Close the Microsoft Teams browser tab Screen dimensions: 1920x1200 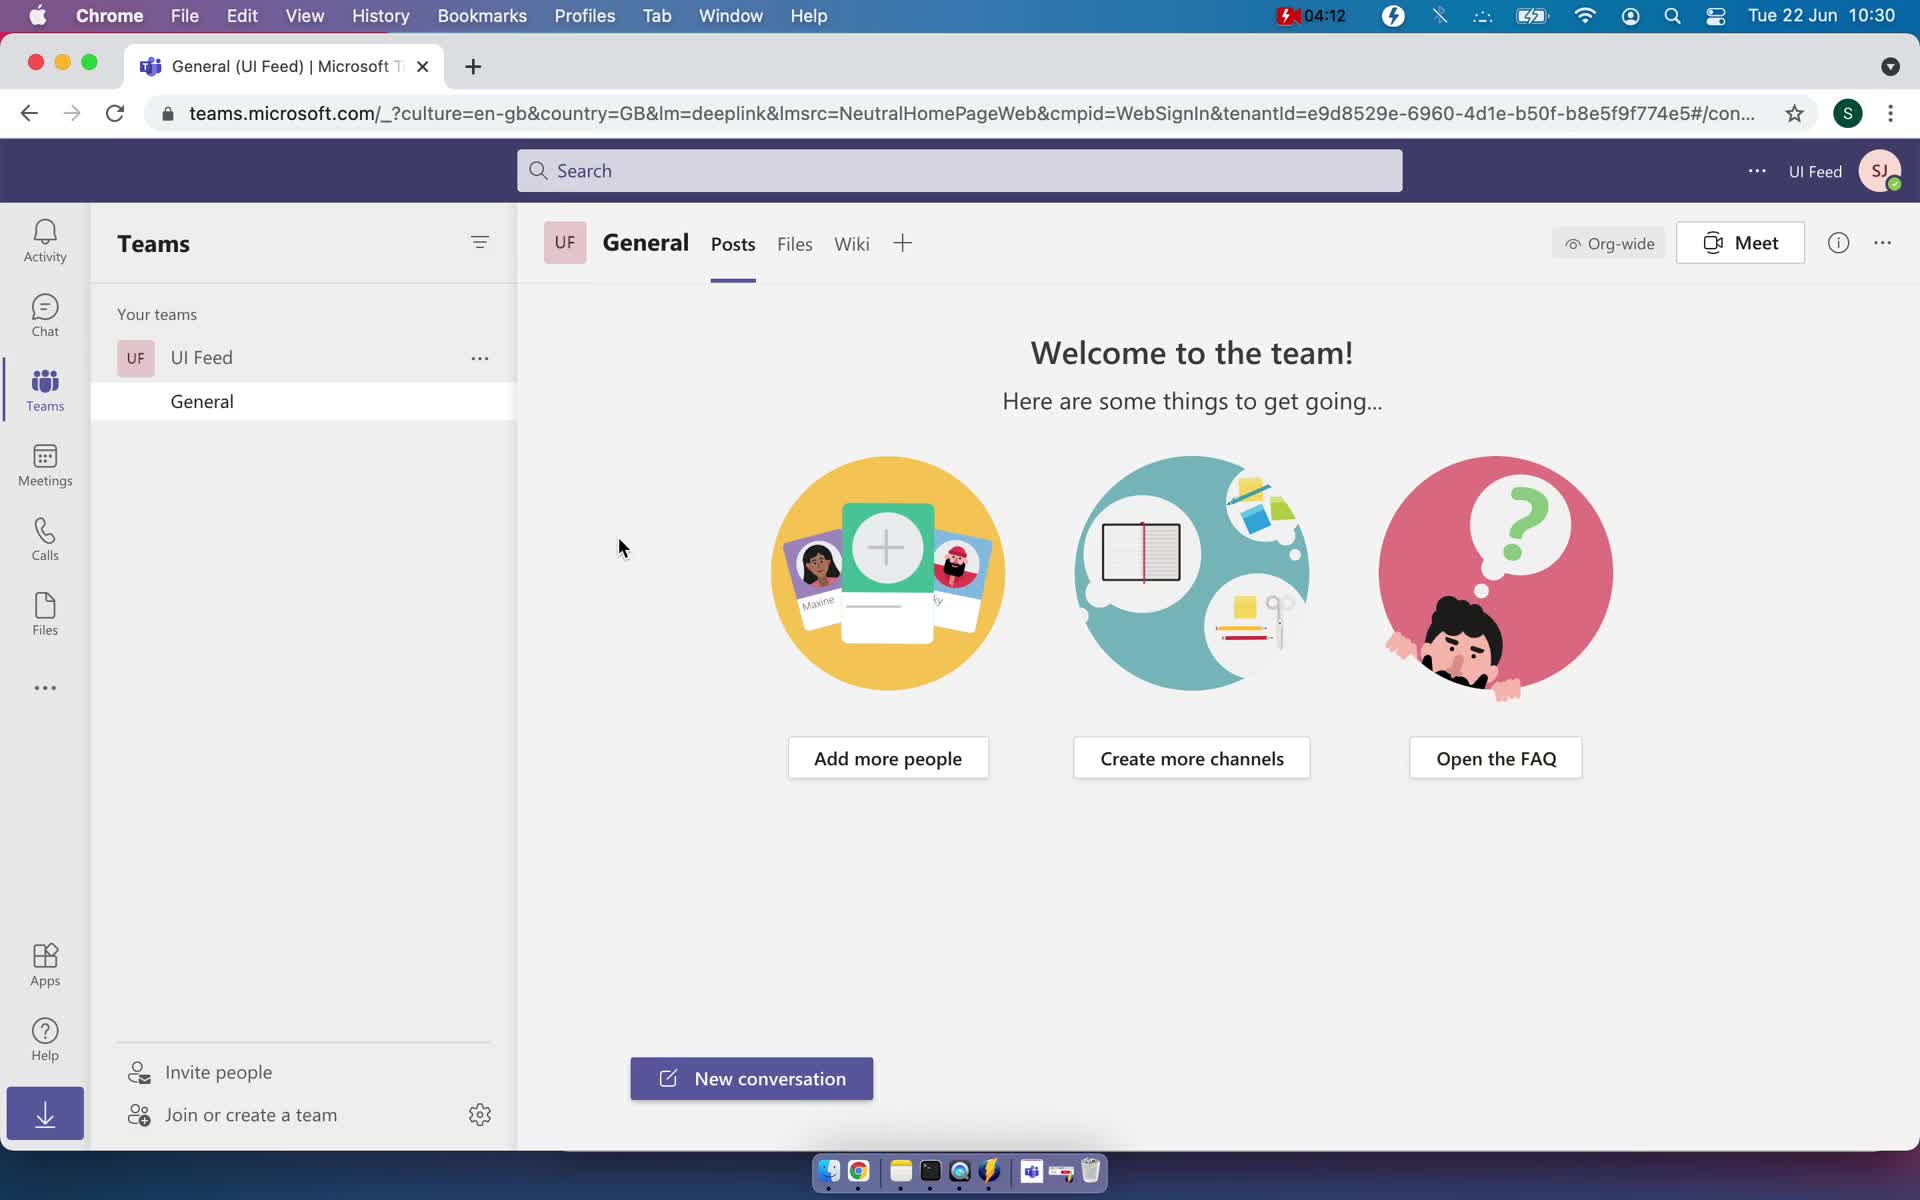(x=422, y=66)
